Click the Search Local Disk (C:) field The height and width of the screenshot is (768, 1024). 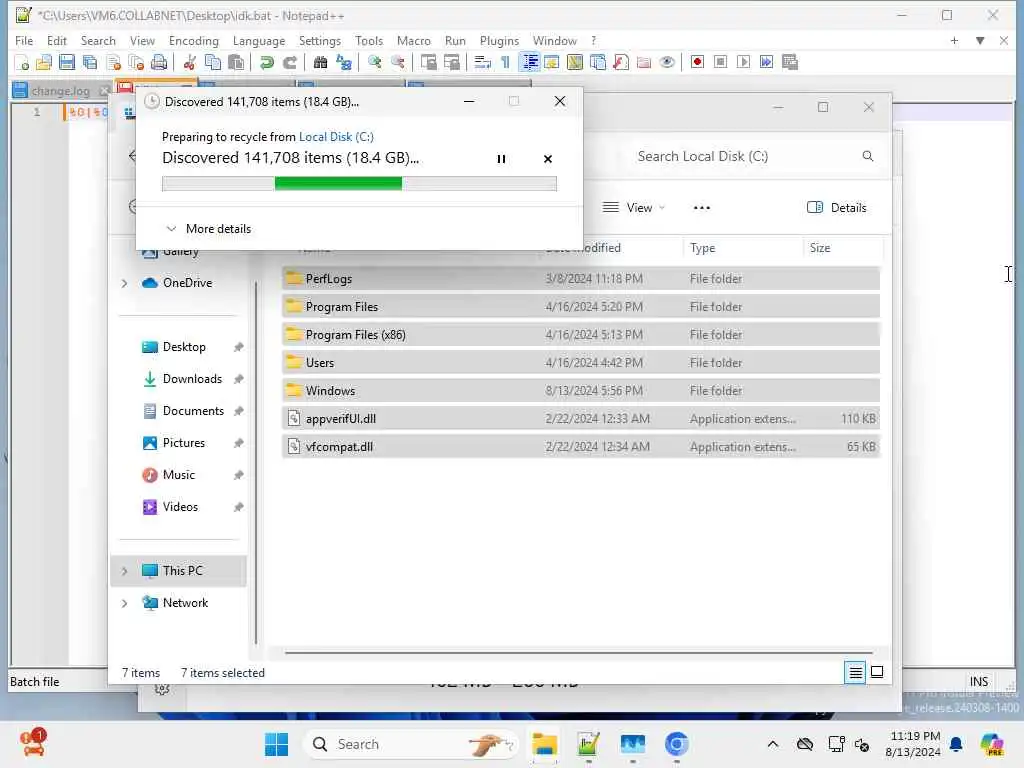point(754,156)
